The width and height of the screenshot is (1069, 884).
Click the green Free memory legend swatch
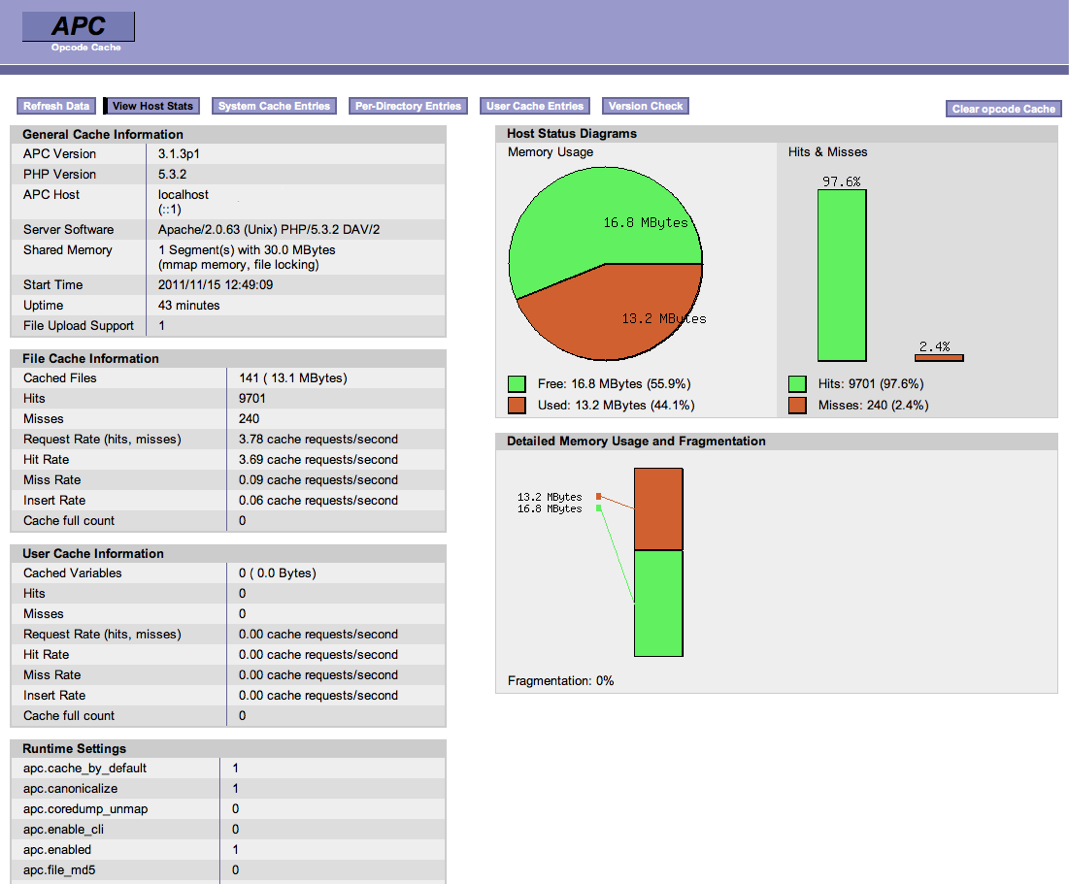pos(517,384)
